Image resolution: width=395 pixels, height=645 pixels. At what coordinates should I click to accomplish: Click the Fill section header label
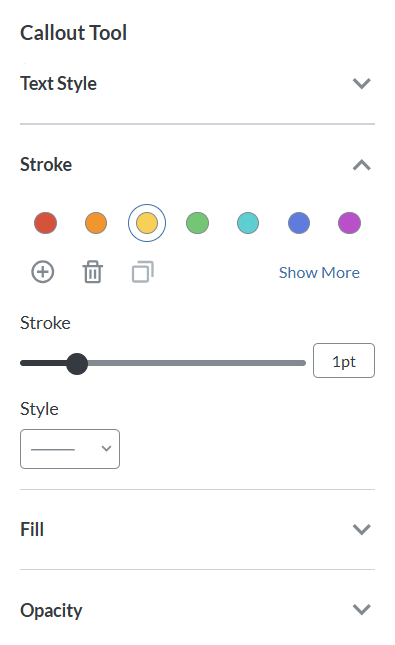click(x=32, y=529)
